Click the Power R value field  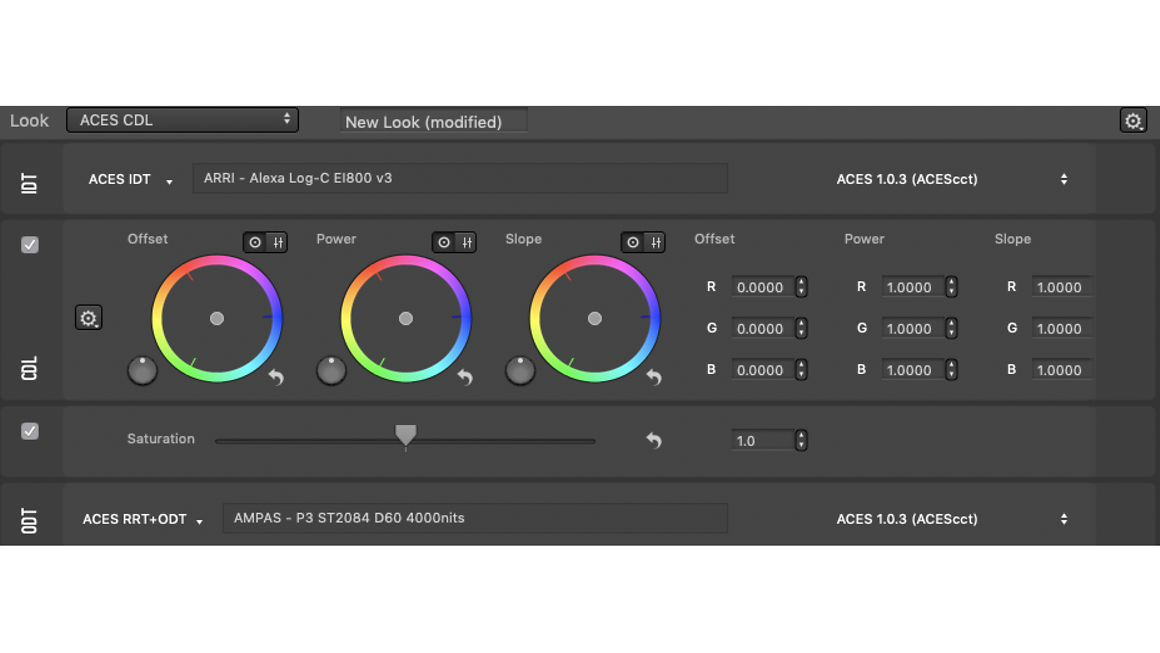(x=913, y=287)
